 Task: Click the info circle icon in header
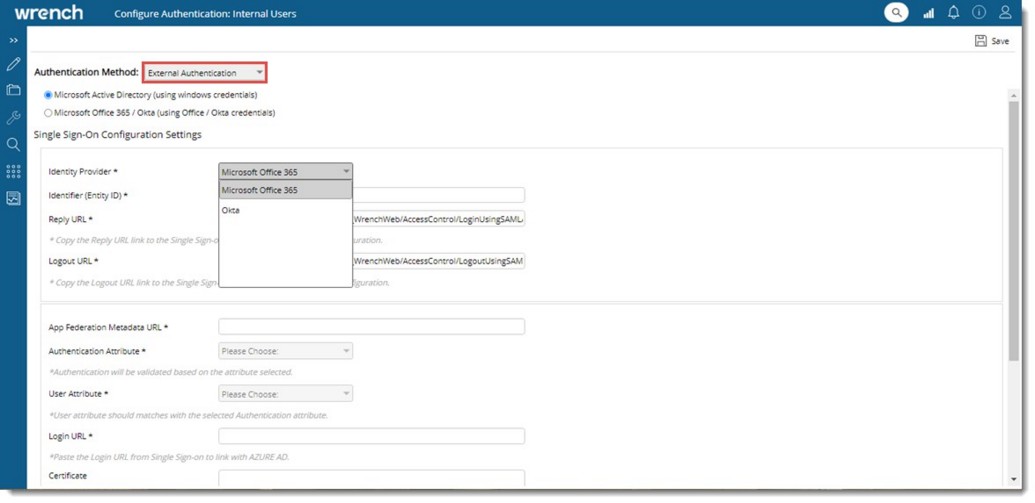(979, 13)
